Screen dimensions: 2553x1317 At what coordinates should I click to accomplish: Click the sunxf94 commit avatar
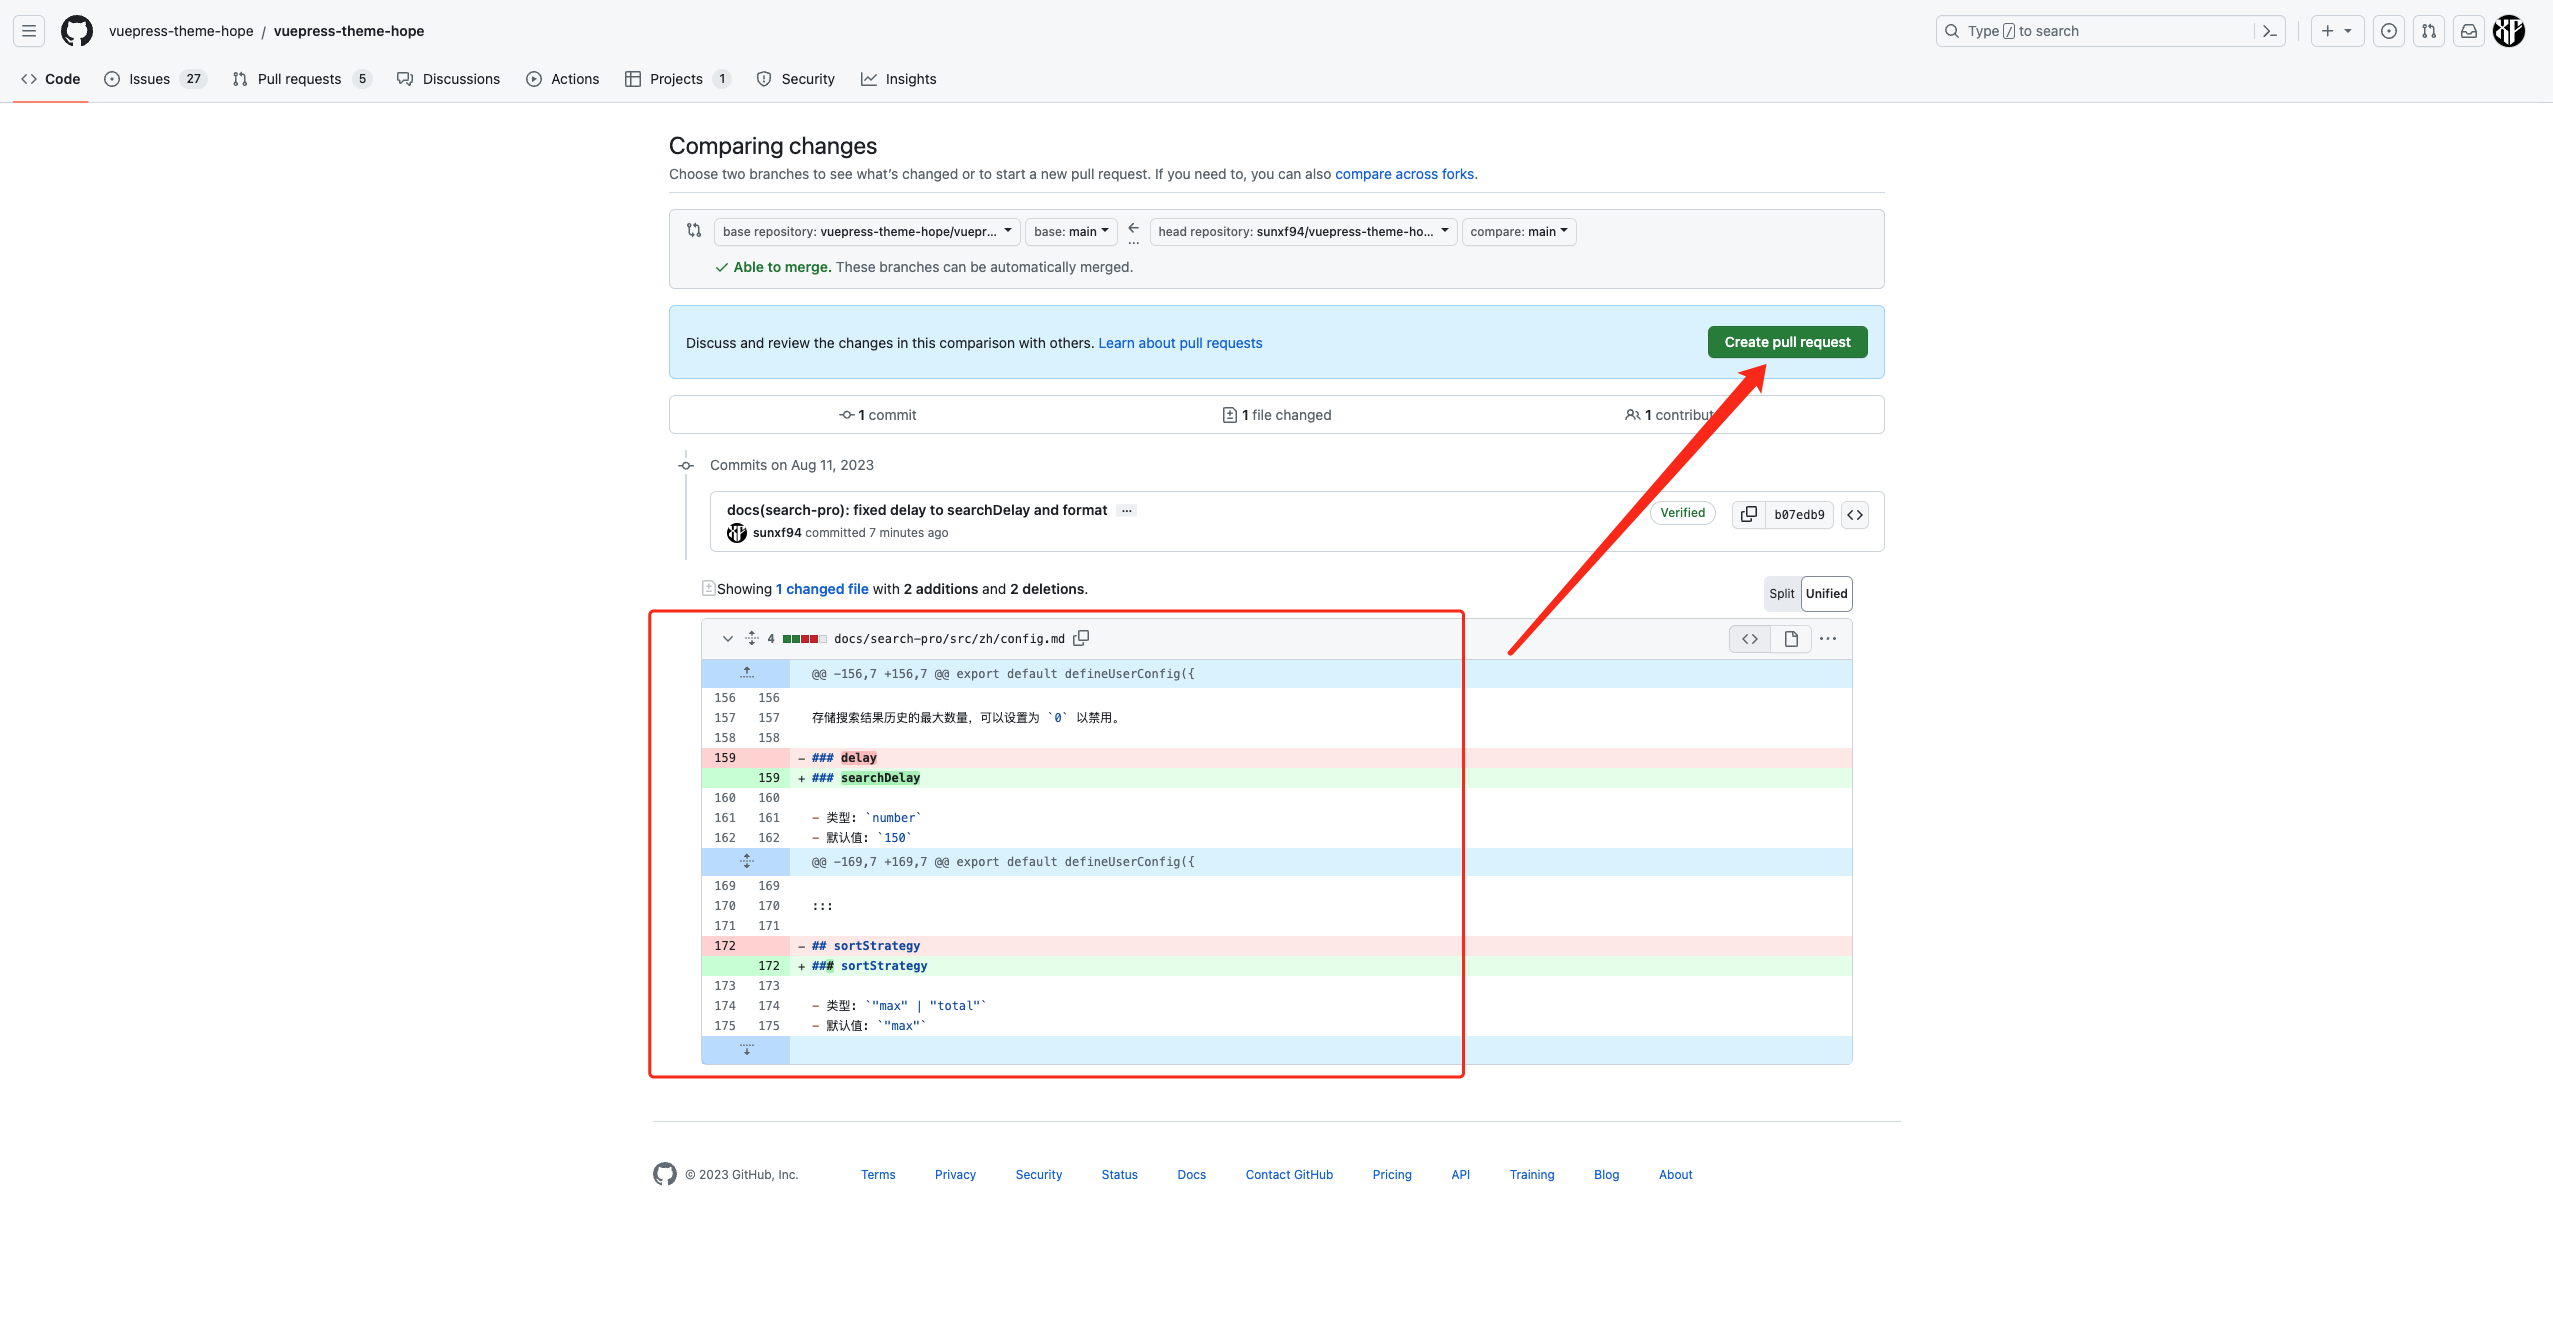[x=737, y=533]
